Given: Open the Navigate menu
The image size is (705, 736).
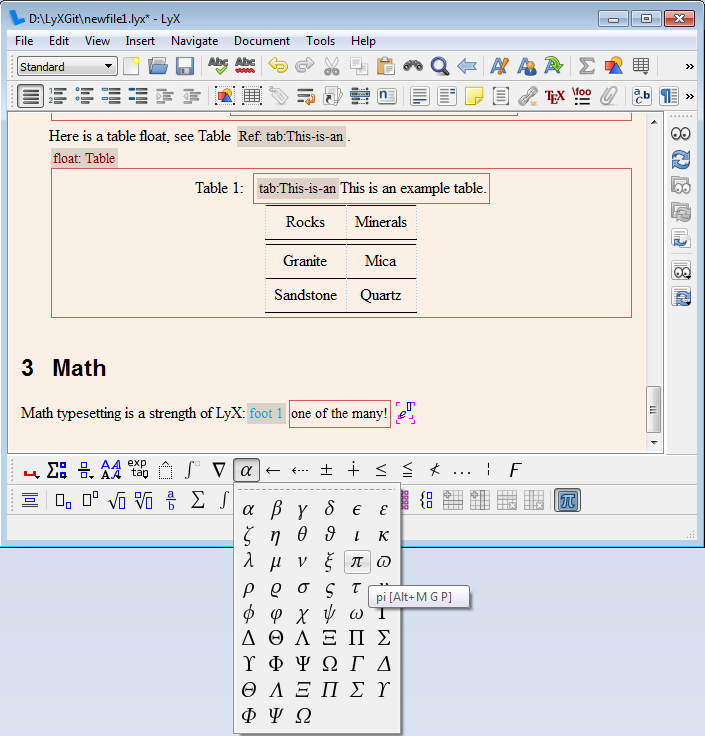Looking at the screenshot, I should 194,41.
